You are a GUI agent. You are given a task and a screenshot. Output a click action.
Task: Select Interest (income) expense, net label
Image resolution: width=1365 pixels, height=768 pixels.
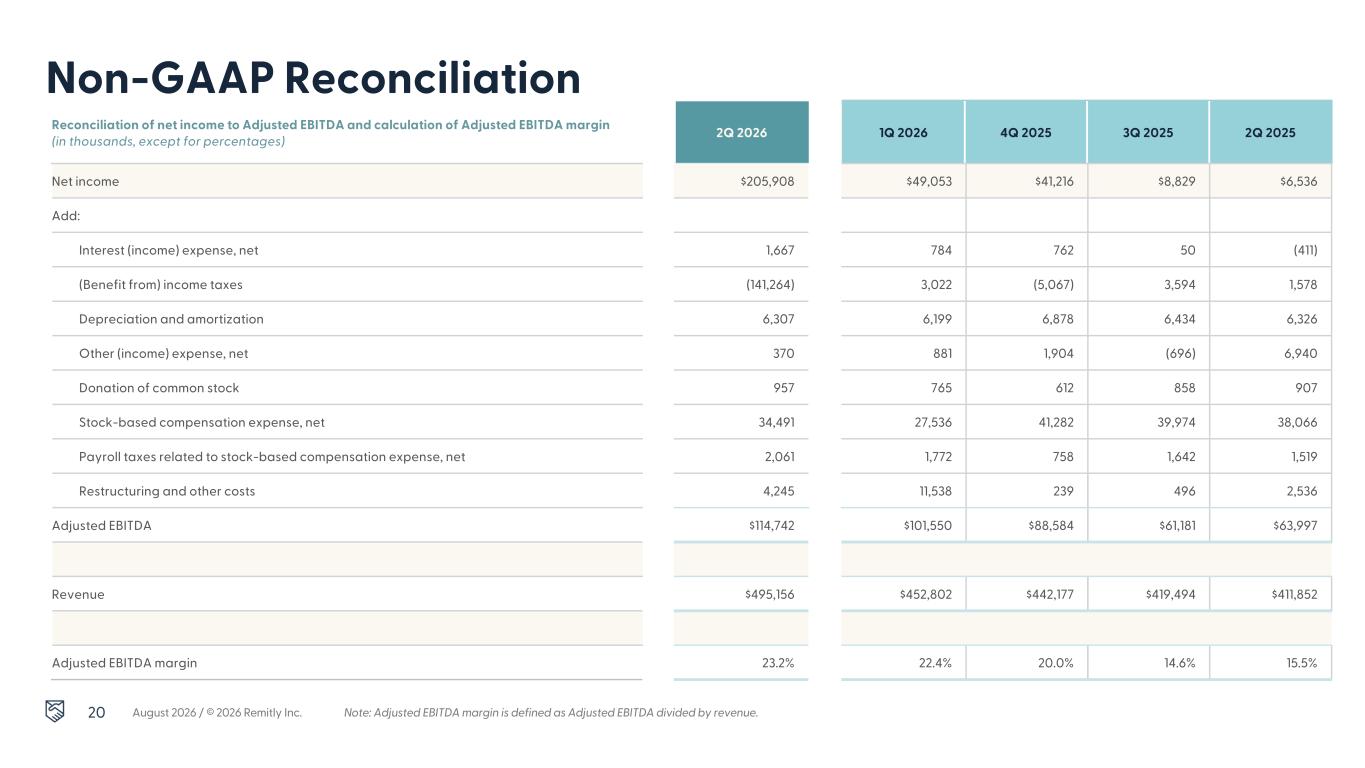(x=168, y=250)
